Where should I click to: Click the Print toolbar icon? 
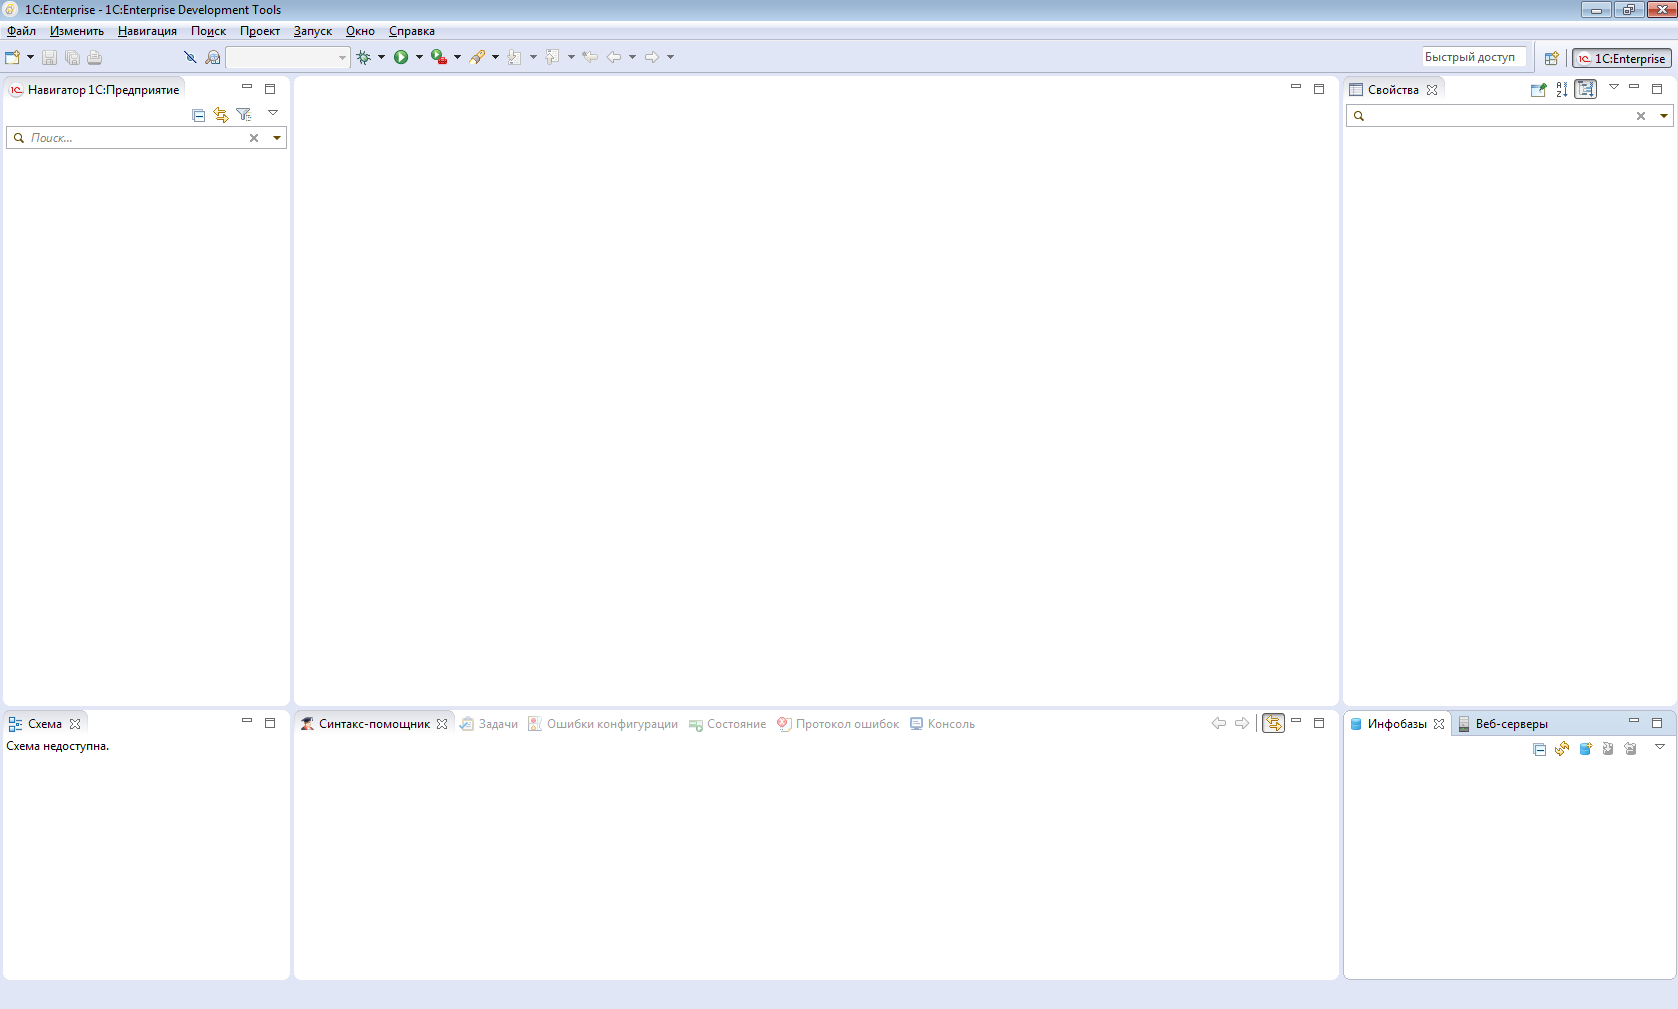95,58
